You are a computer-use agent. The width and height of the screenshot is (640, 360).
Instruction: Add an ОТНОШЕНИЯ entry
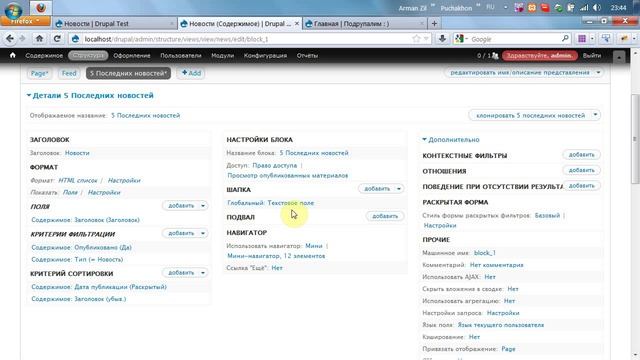pyautogui.click(x=581, y=170)
